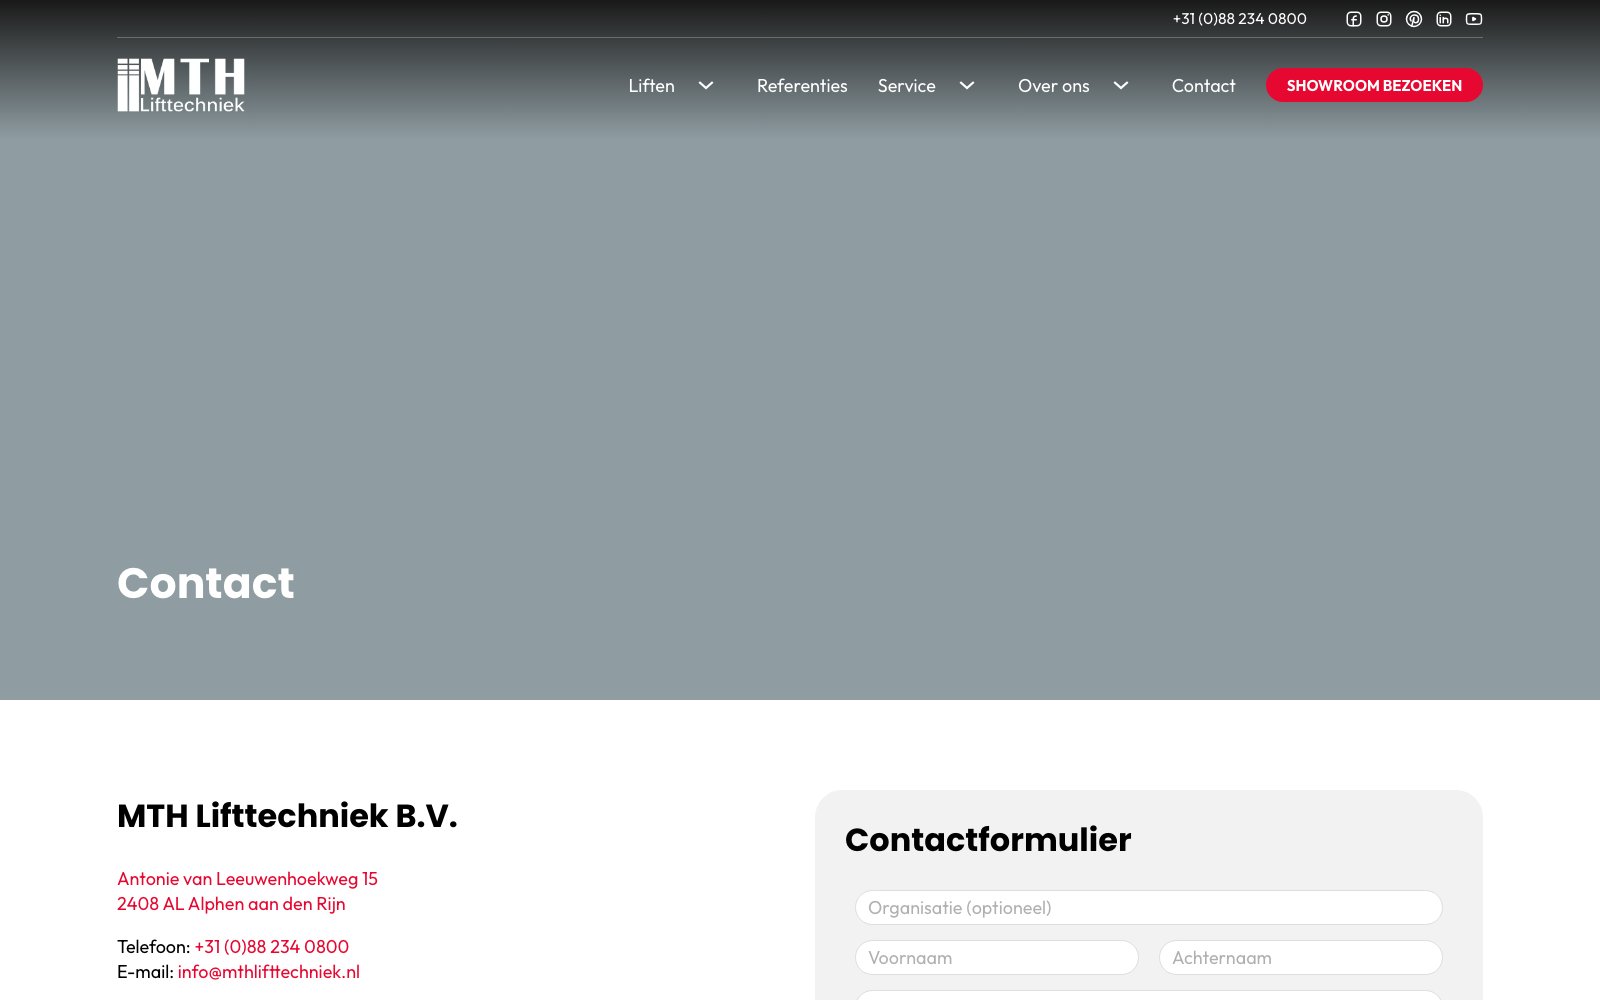Click the Showroom Bezoeken button
The image size is (1600, 1000).
(x=1374, y=85)
